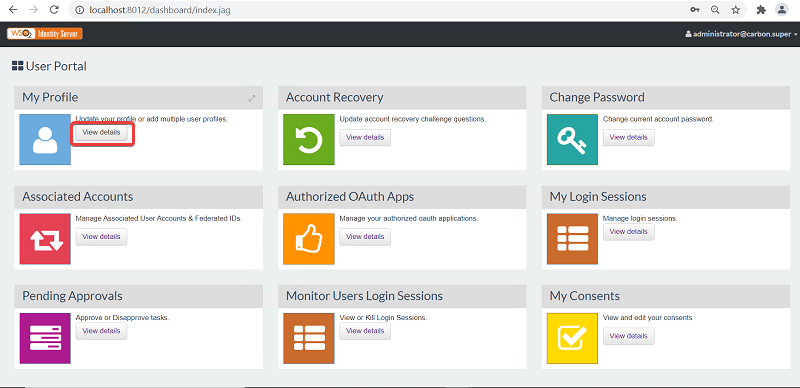Click the Monitor Users Login Sessions icon

(x=309, y=338)
